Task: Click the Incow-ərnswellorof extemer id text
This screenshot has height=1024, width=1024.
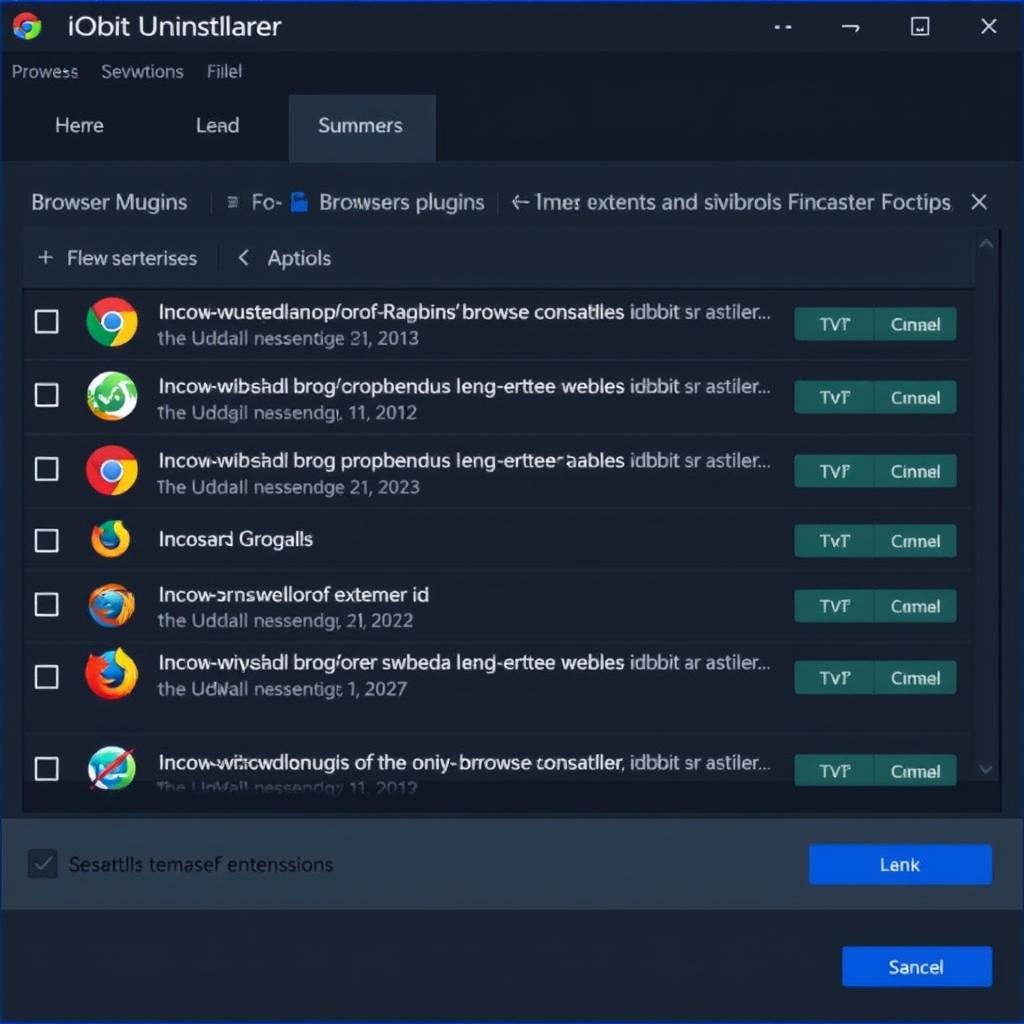Action: coord(293,594)
